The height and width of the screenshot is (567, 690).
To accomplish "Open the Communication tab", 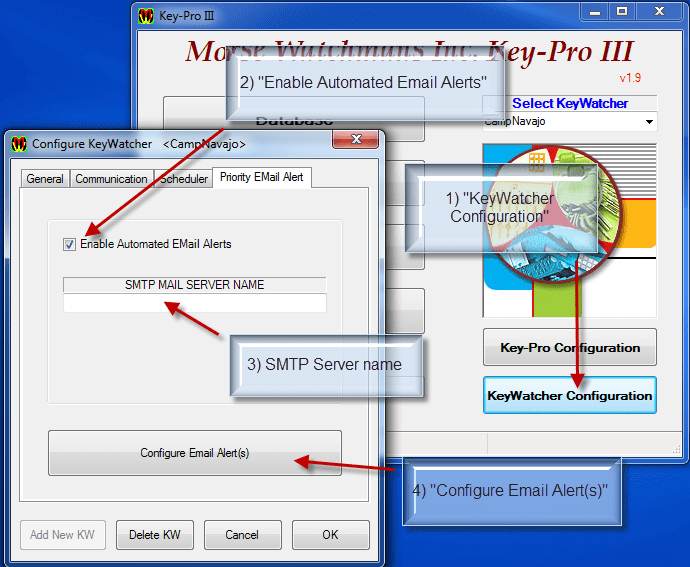I will point(111,179).
